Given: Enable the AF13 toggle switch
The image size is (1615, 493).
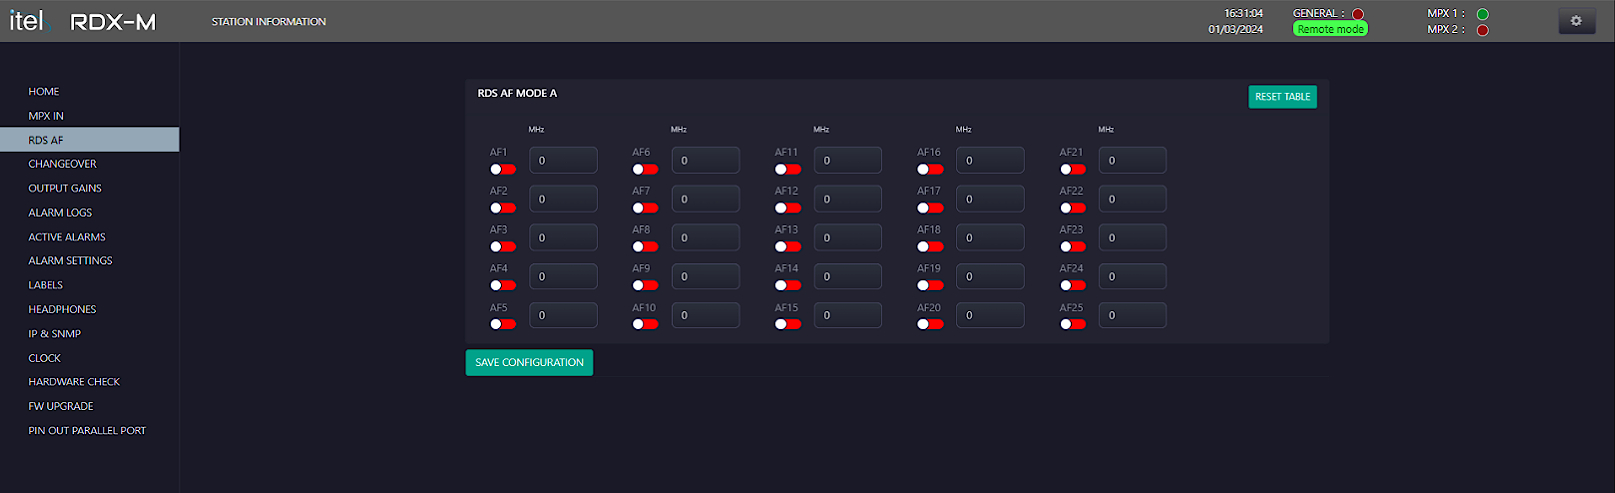Looking at the screenshot, I should tap(788, 246).
